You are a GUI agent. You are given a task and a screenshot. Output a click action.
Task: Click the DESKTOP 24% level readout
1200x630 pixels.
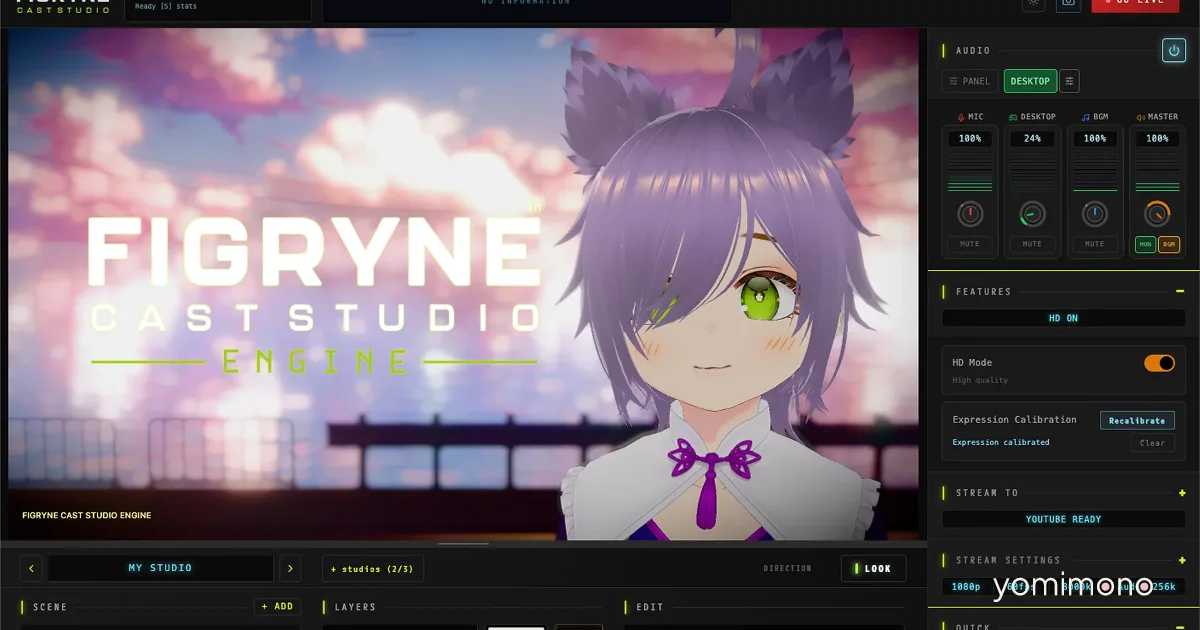1032,139
